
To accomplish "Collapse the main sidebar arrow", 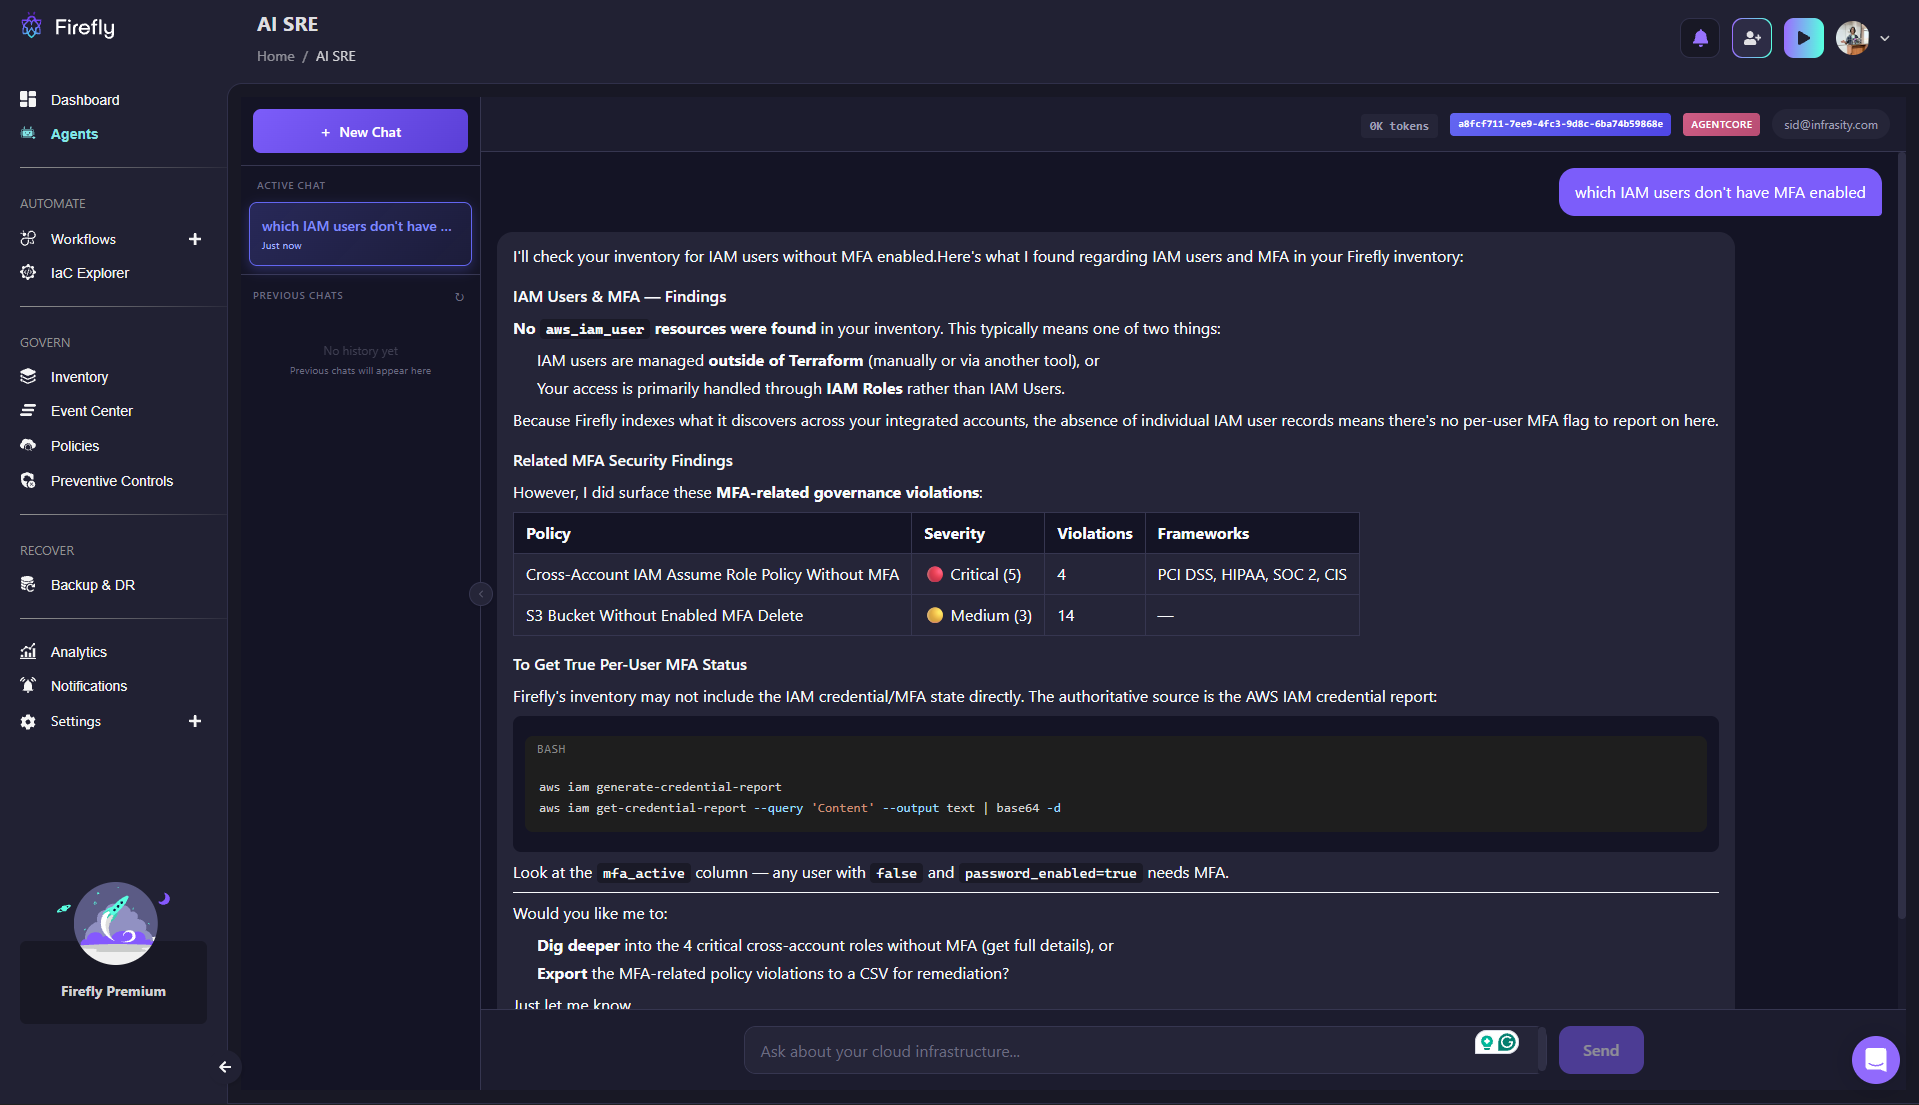I will coord(225,1067).
